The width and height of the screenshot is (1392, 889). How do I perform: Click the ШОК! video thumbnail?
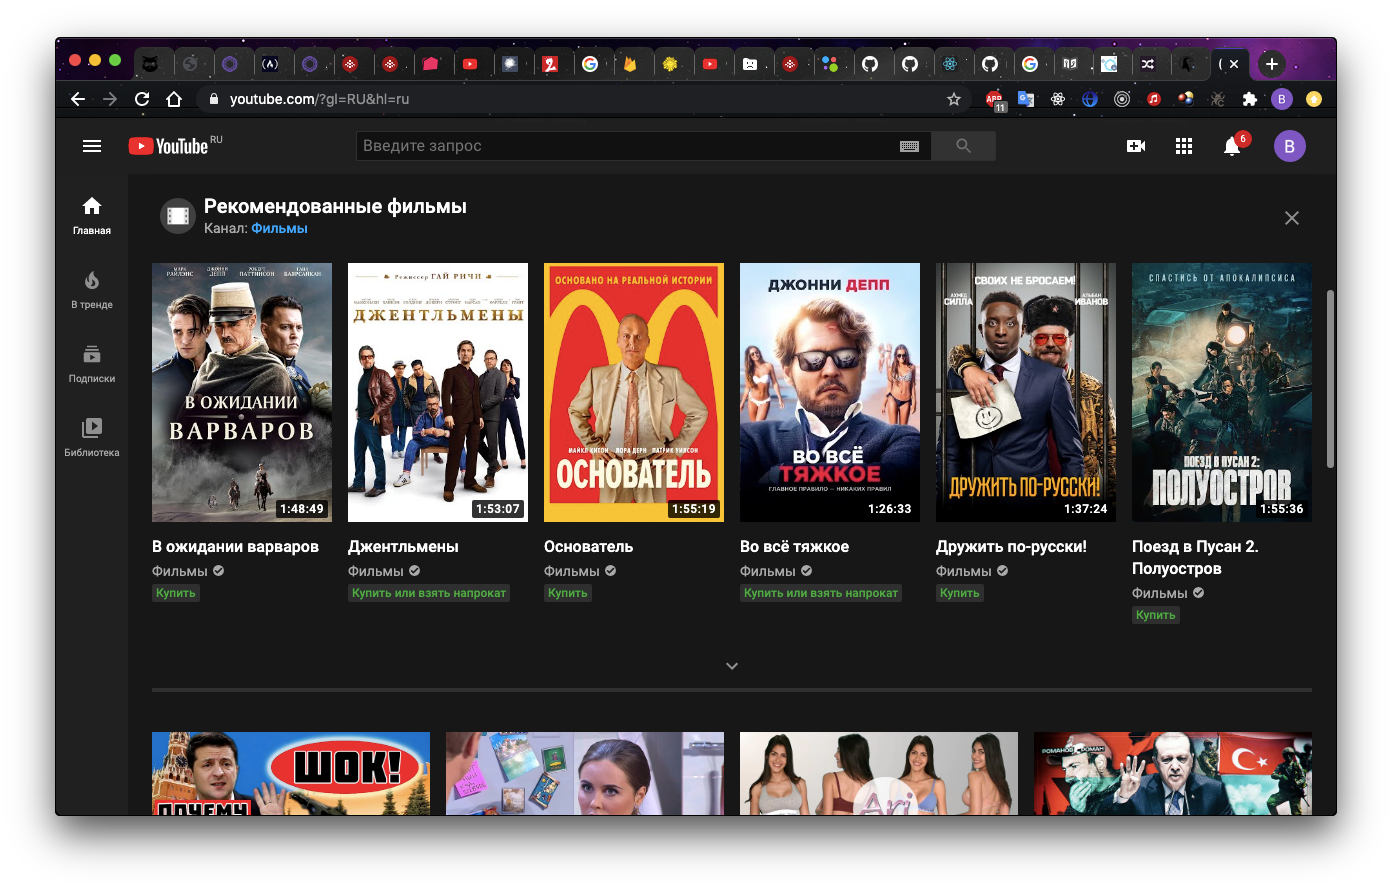291,773
